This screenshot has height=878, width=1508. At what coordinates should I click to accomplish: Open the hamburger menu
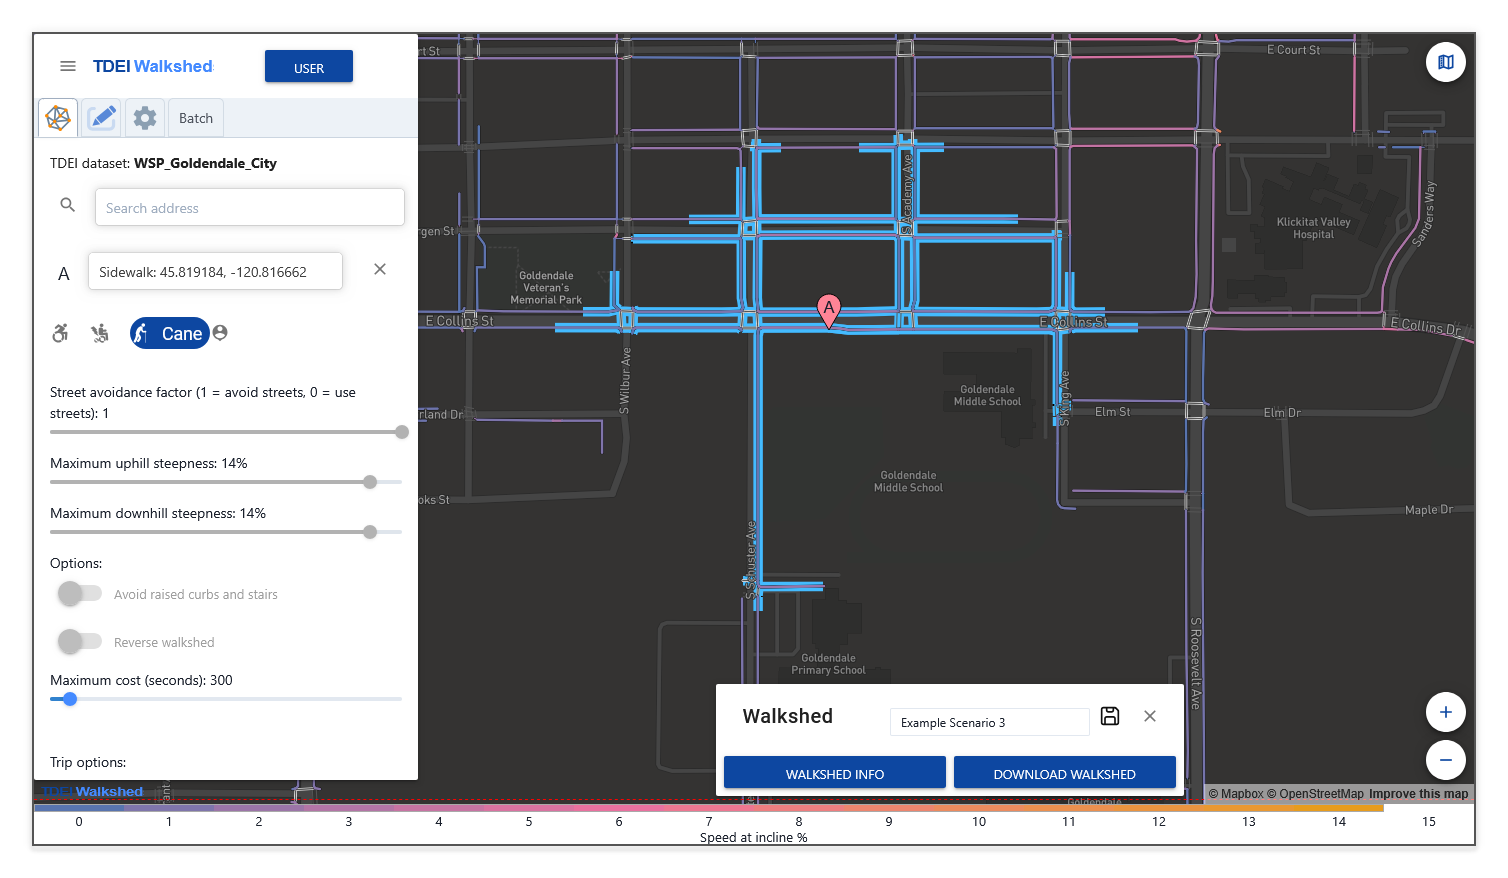click(68, 66)
